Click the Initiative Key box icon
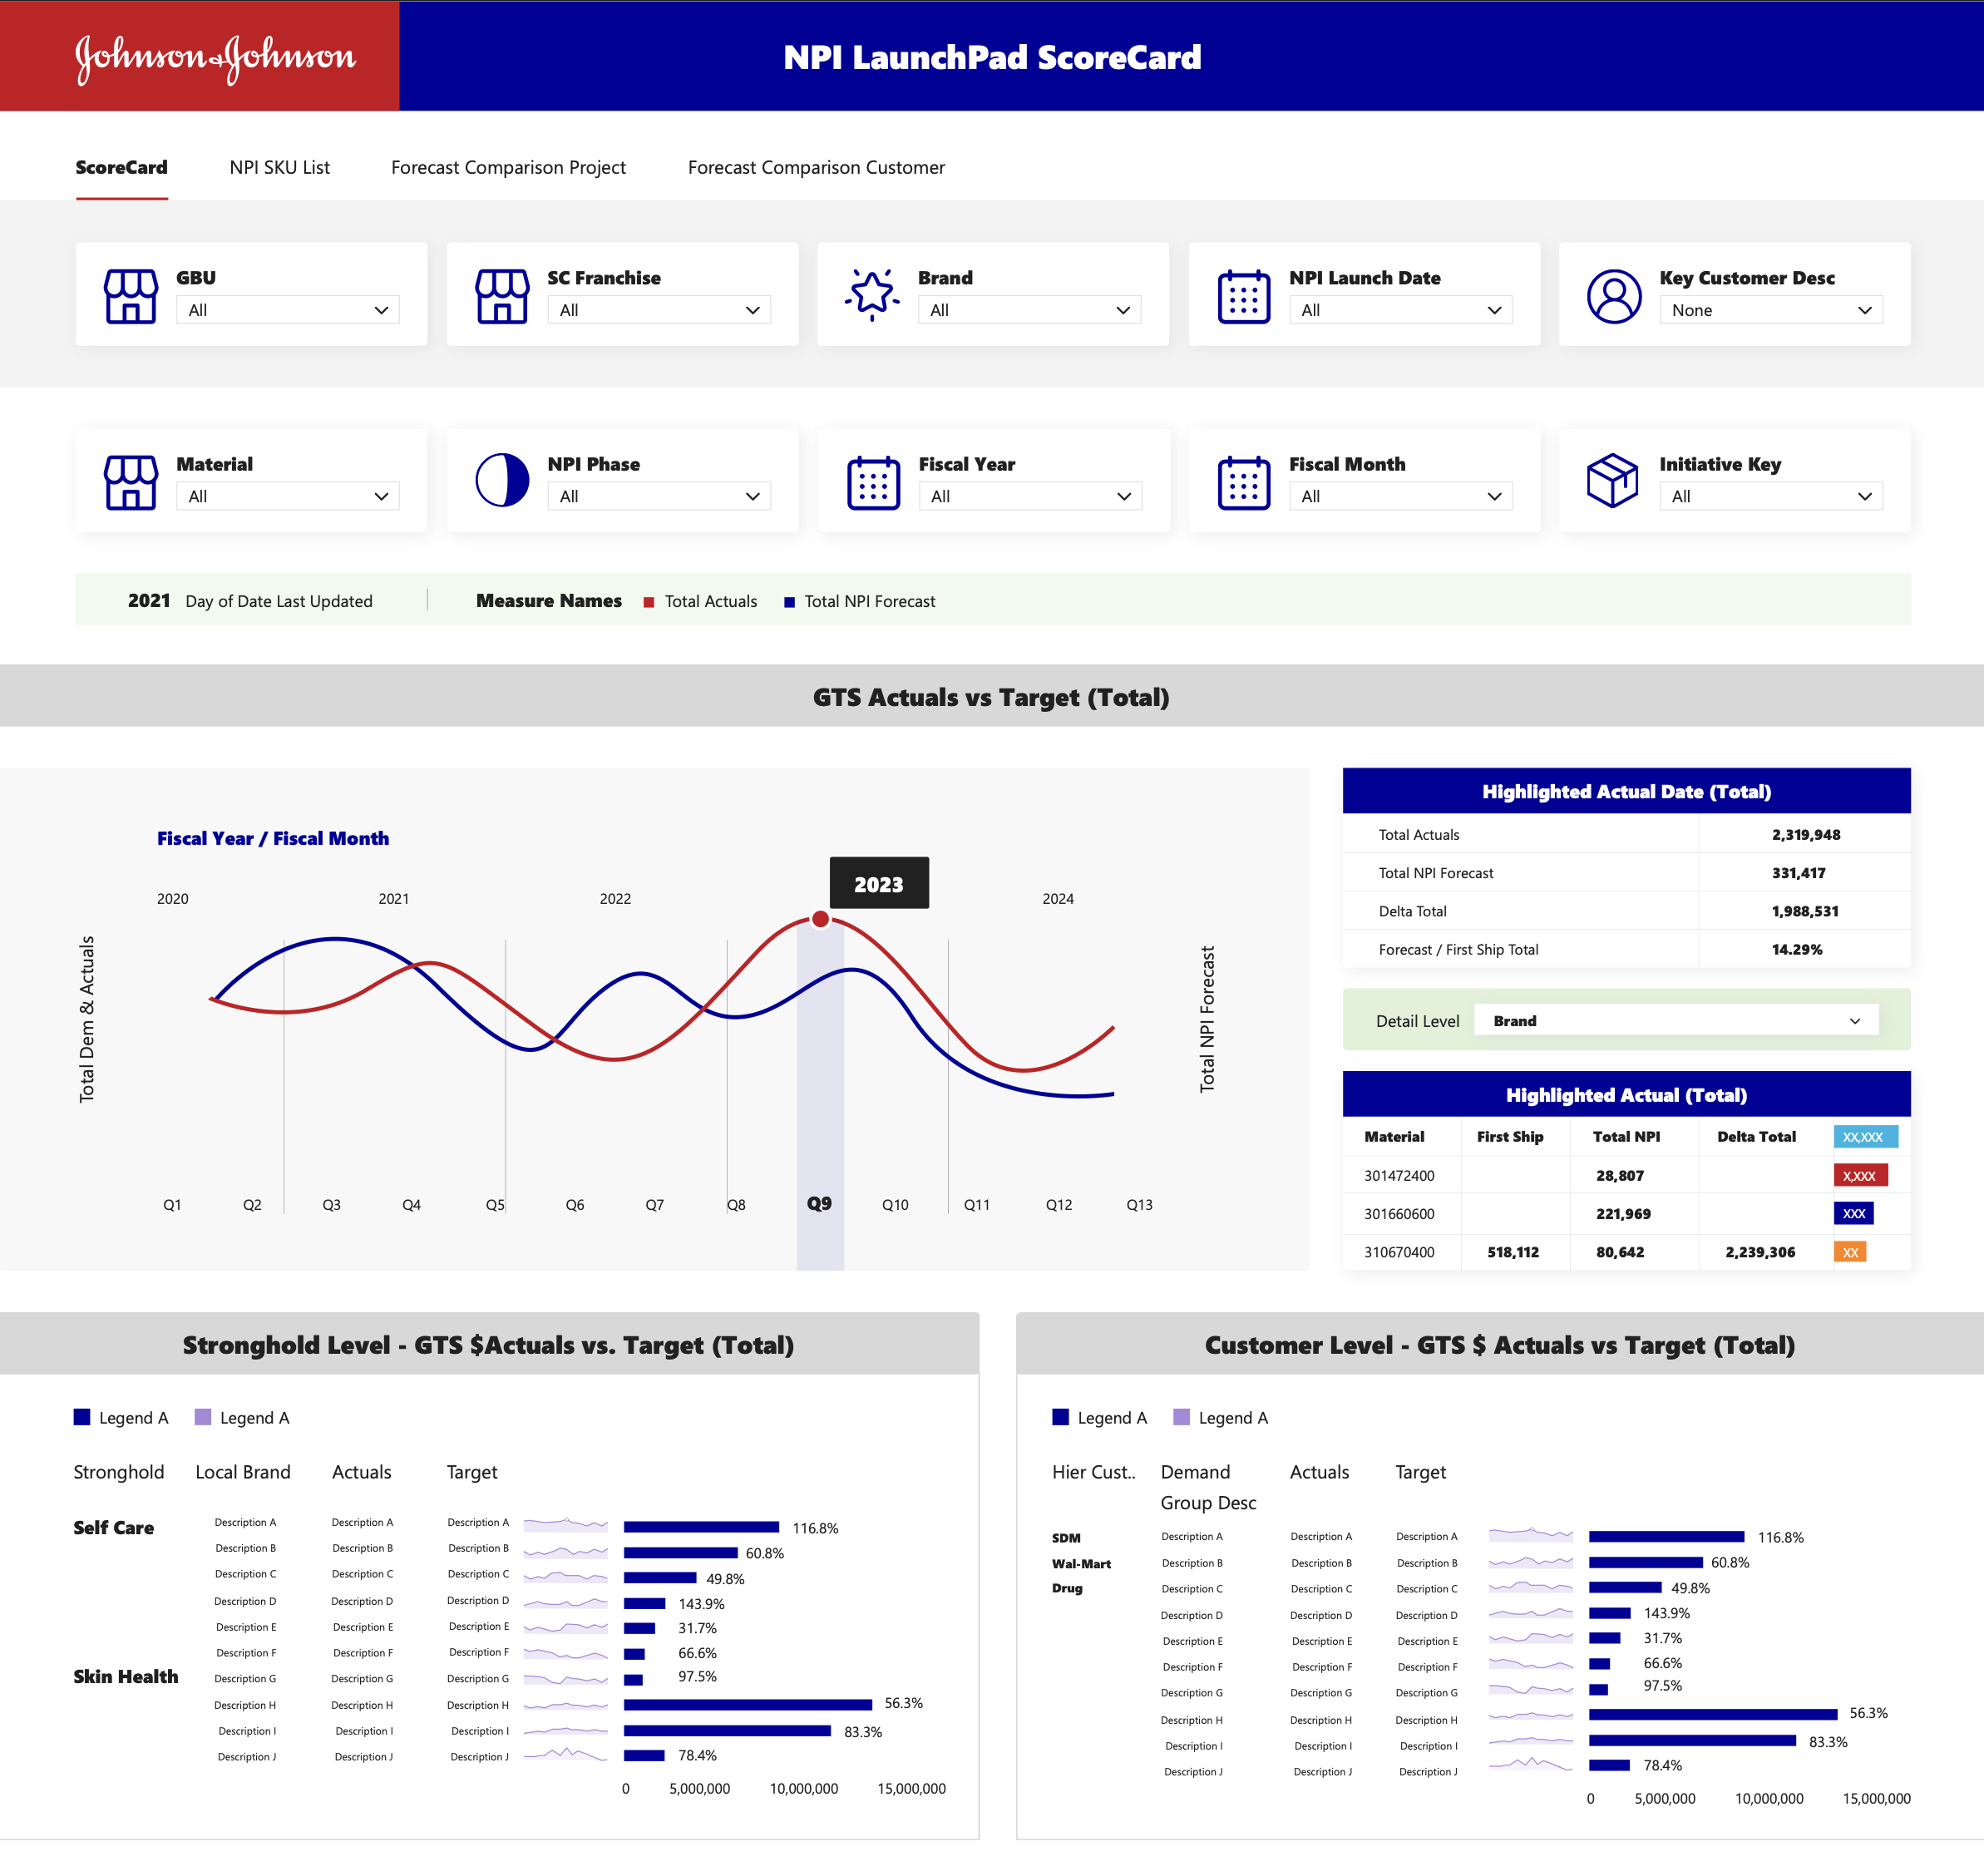The image size is (1984, 1876). click(1612, 481)
